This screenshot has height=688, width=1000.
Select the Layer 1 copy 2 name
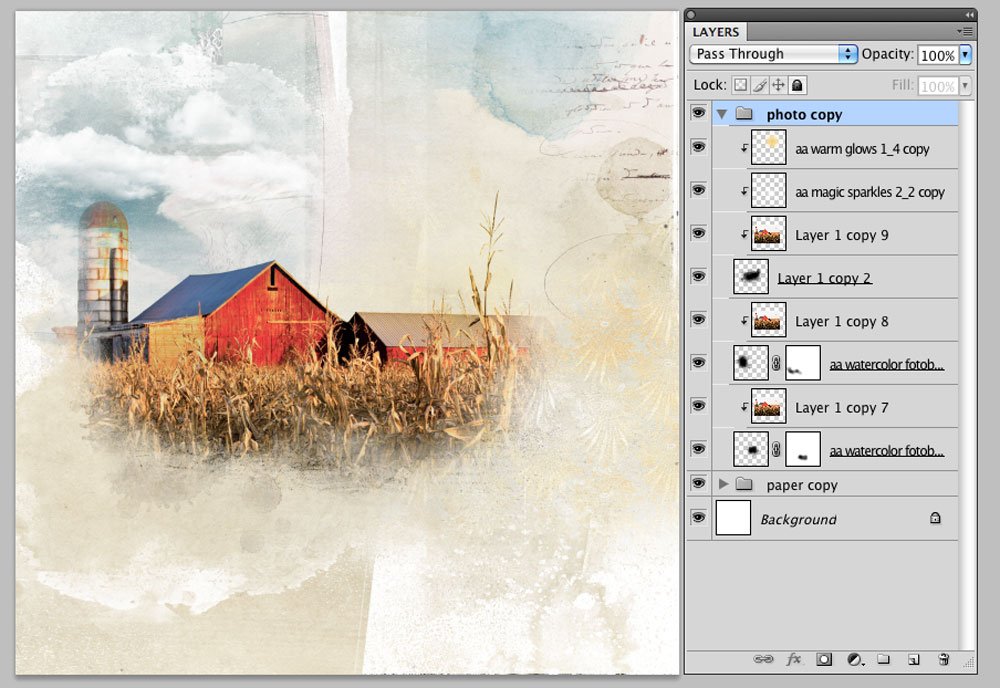[825, 278]
